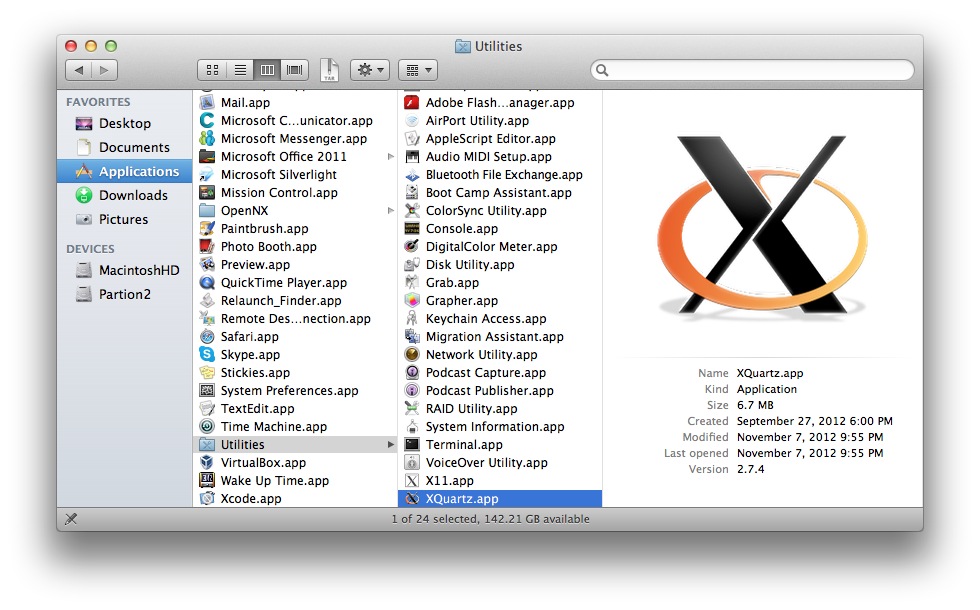The image size is (980, 610).
Task: Switch to icon view mode
Action: click(x=212, y=70)
